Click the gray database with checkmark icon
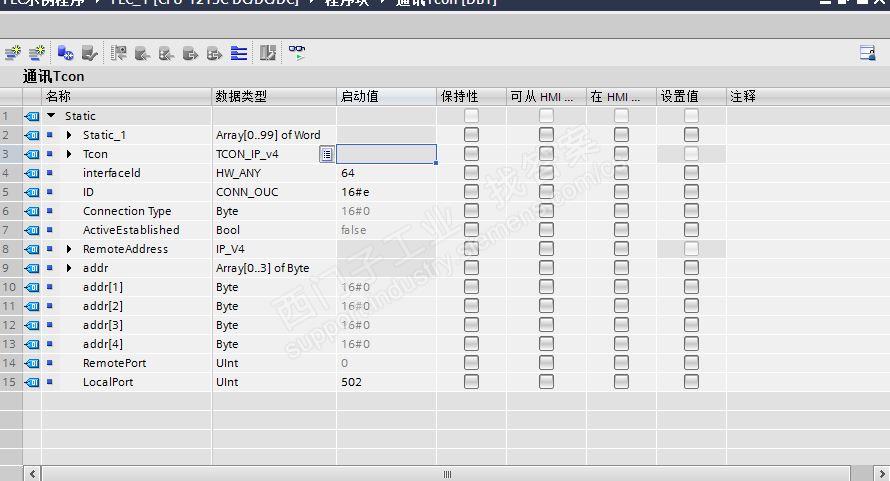This screenshot has width=890, height=481. (x=90, y=53)
